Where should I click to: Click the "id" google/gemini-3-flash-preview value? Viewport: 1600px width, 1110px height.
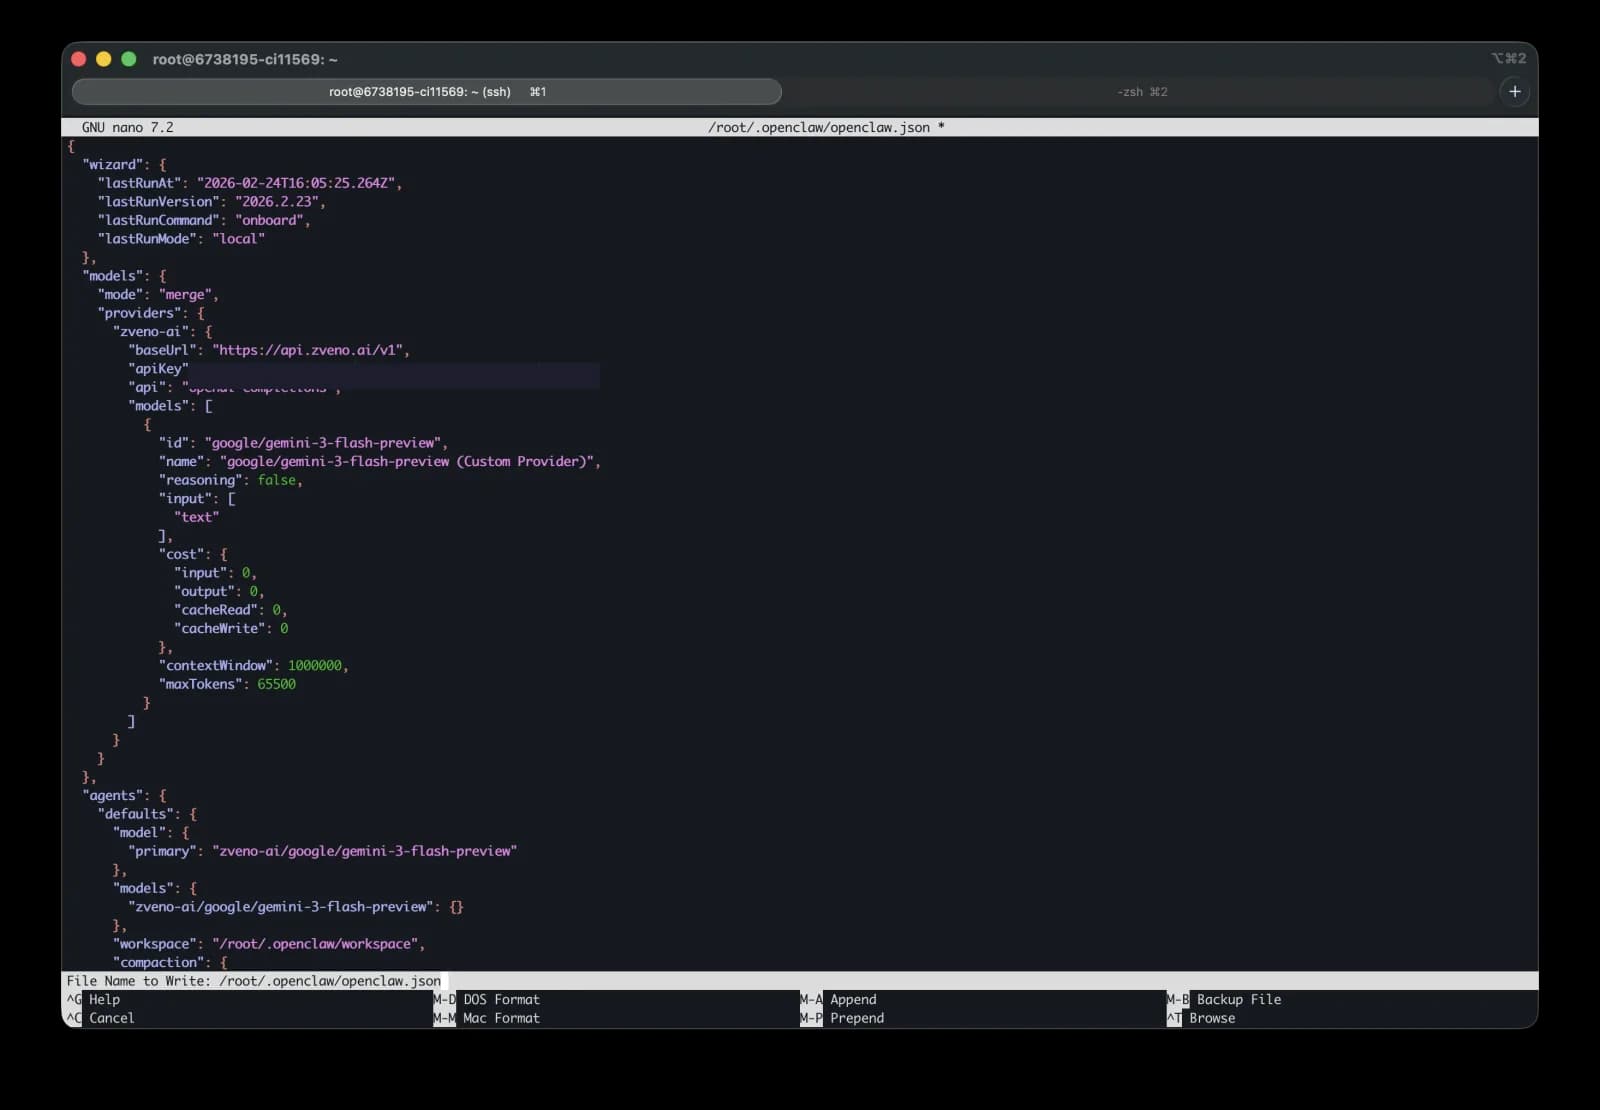tap(324, 443)
